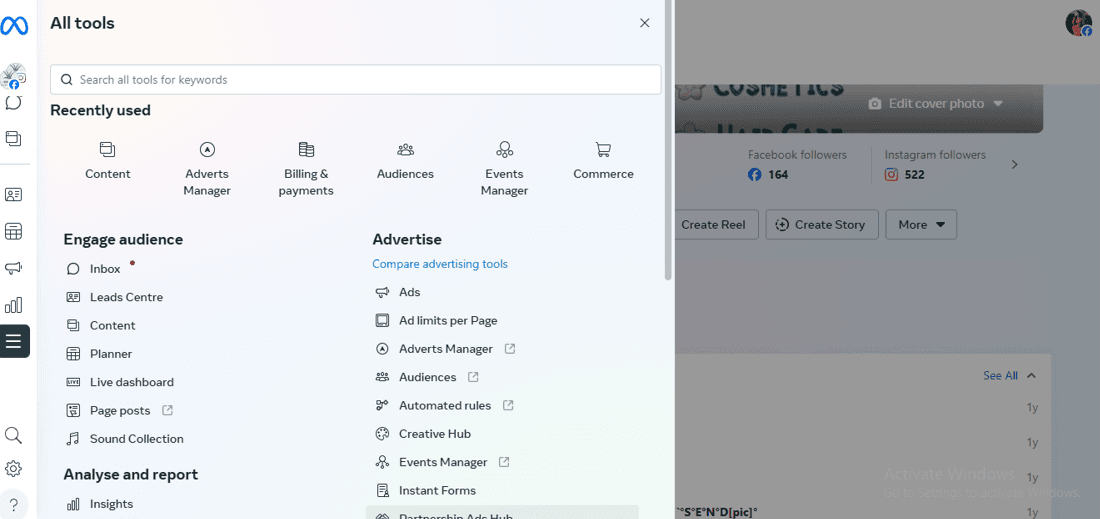Open recently used Billing & payments

point(306,168)
